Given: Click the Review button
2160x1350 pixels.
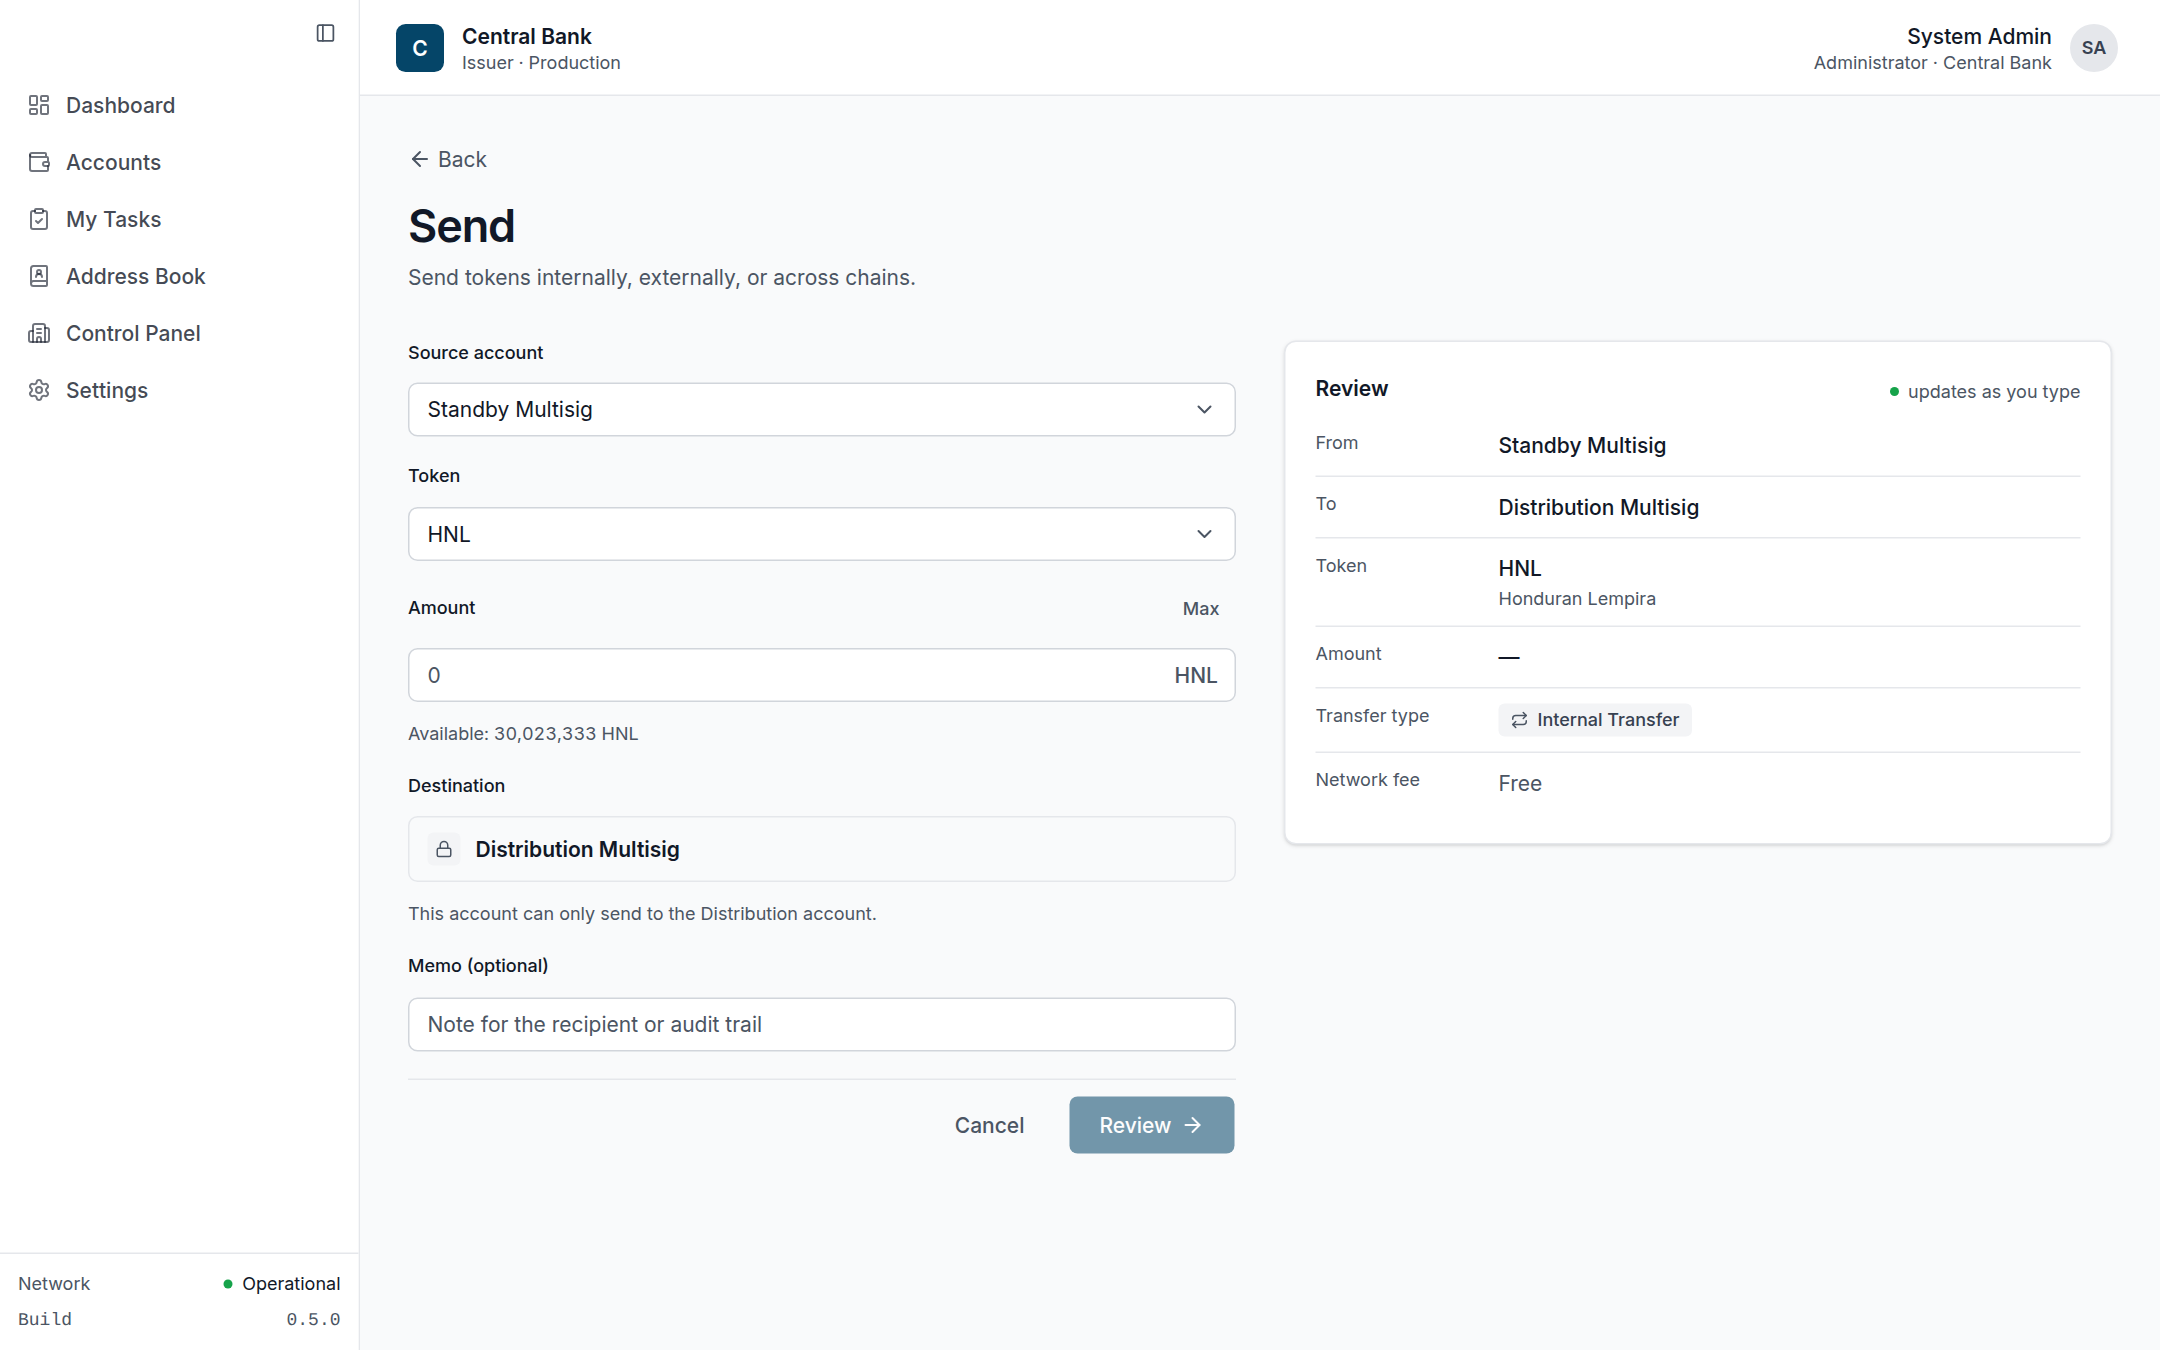Looking at the screenshot, I should (x=1151, y=1125).
